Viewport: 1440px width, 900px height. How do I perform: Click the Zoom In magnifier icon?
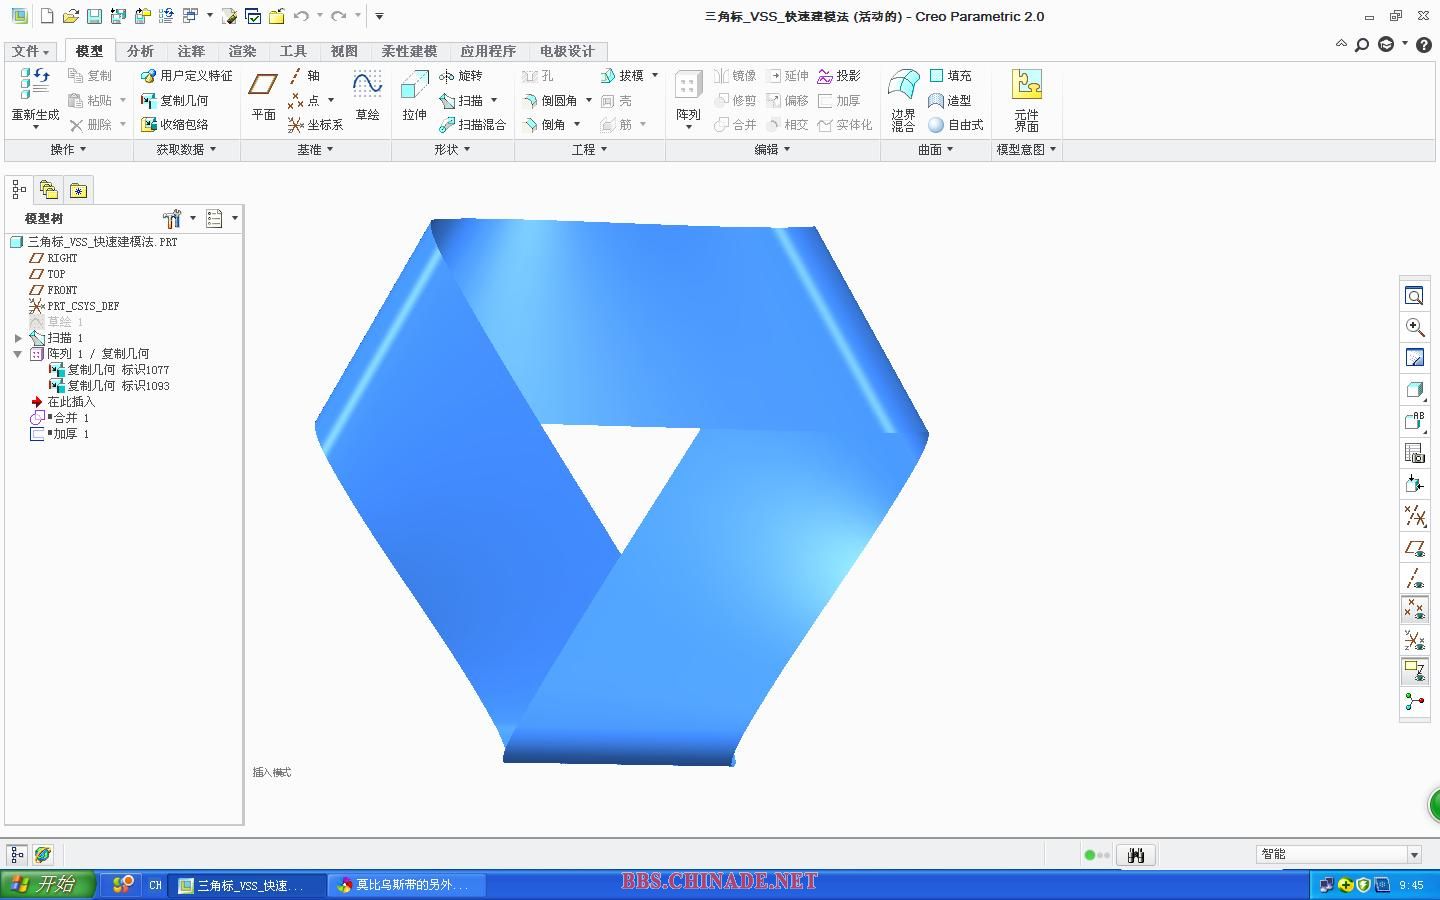coord(1414,328)
